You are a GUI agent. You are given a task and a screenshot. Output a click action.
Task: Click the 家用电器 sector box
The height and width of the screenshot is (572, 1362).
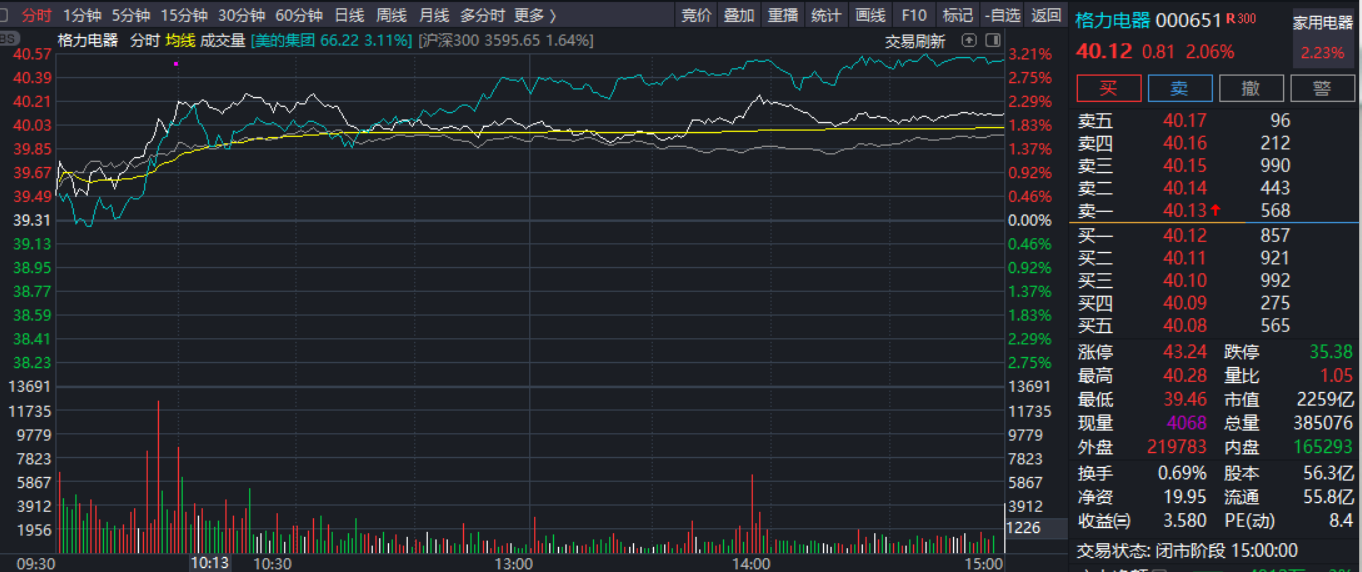point(1322,38)
